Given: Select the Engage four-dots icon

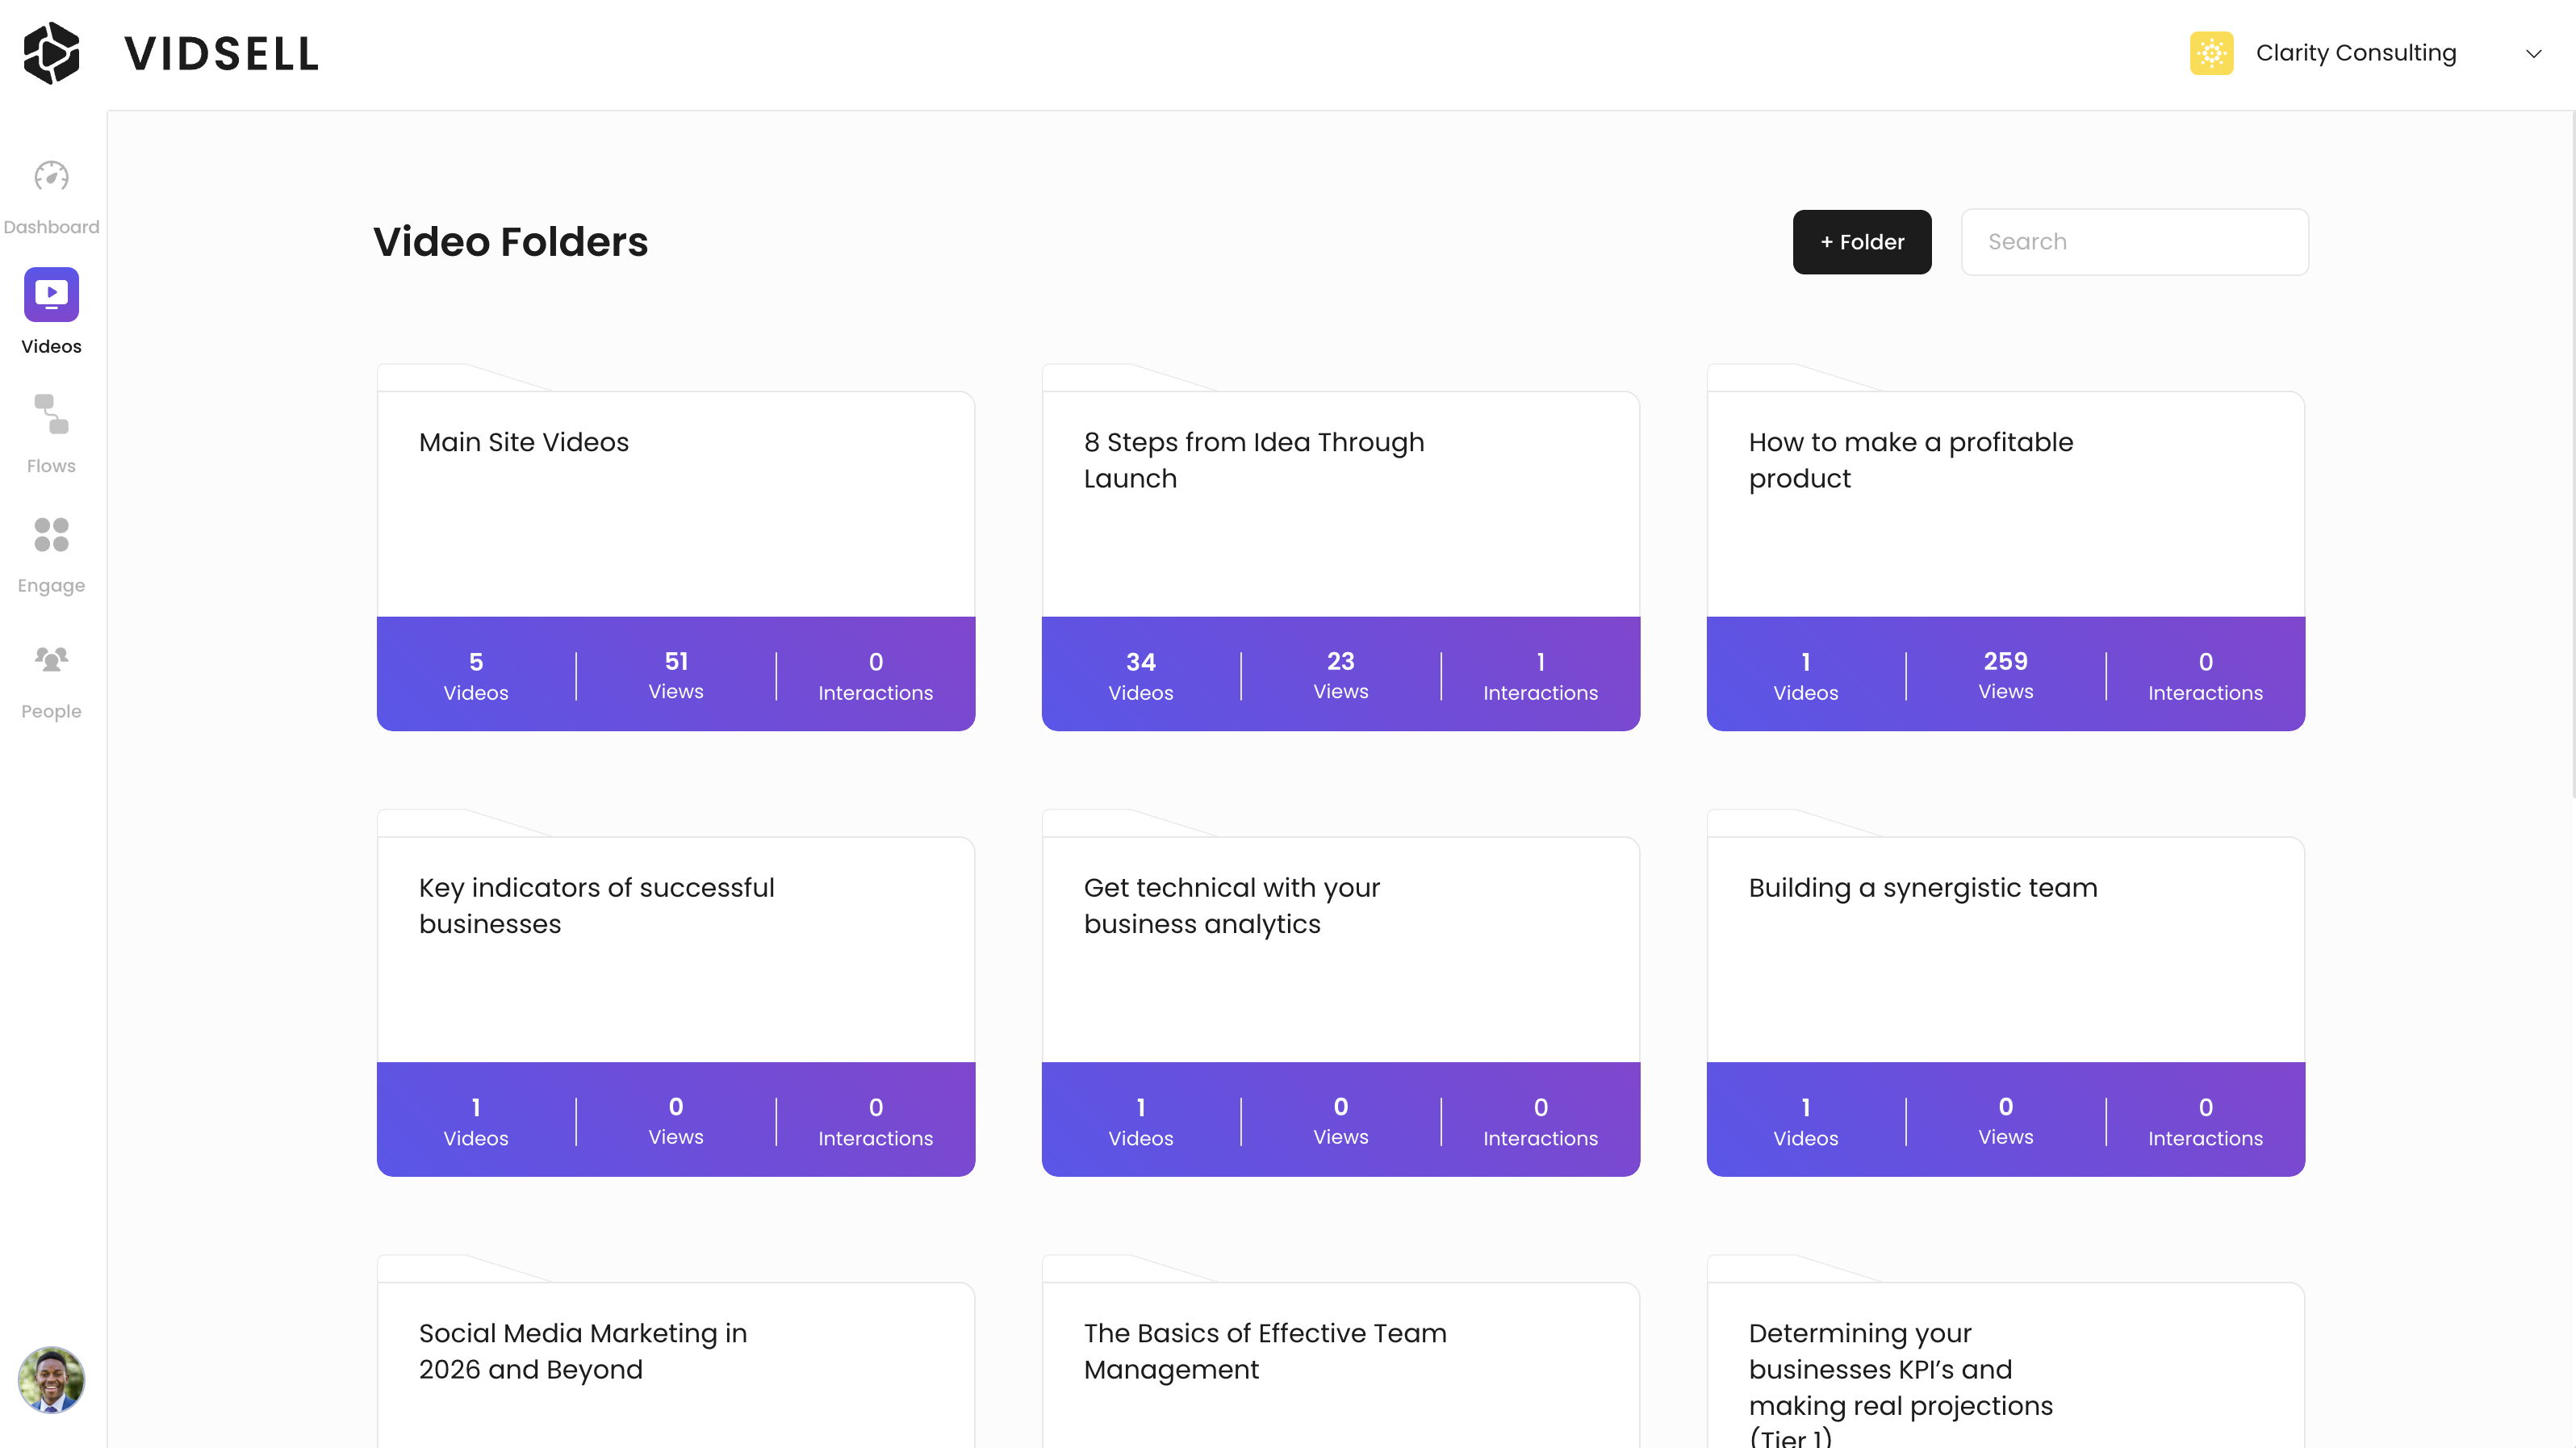Looking at the screenshot, I should click(51, 535).
